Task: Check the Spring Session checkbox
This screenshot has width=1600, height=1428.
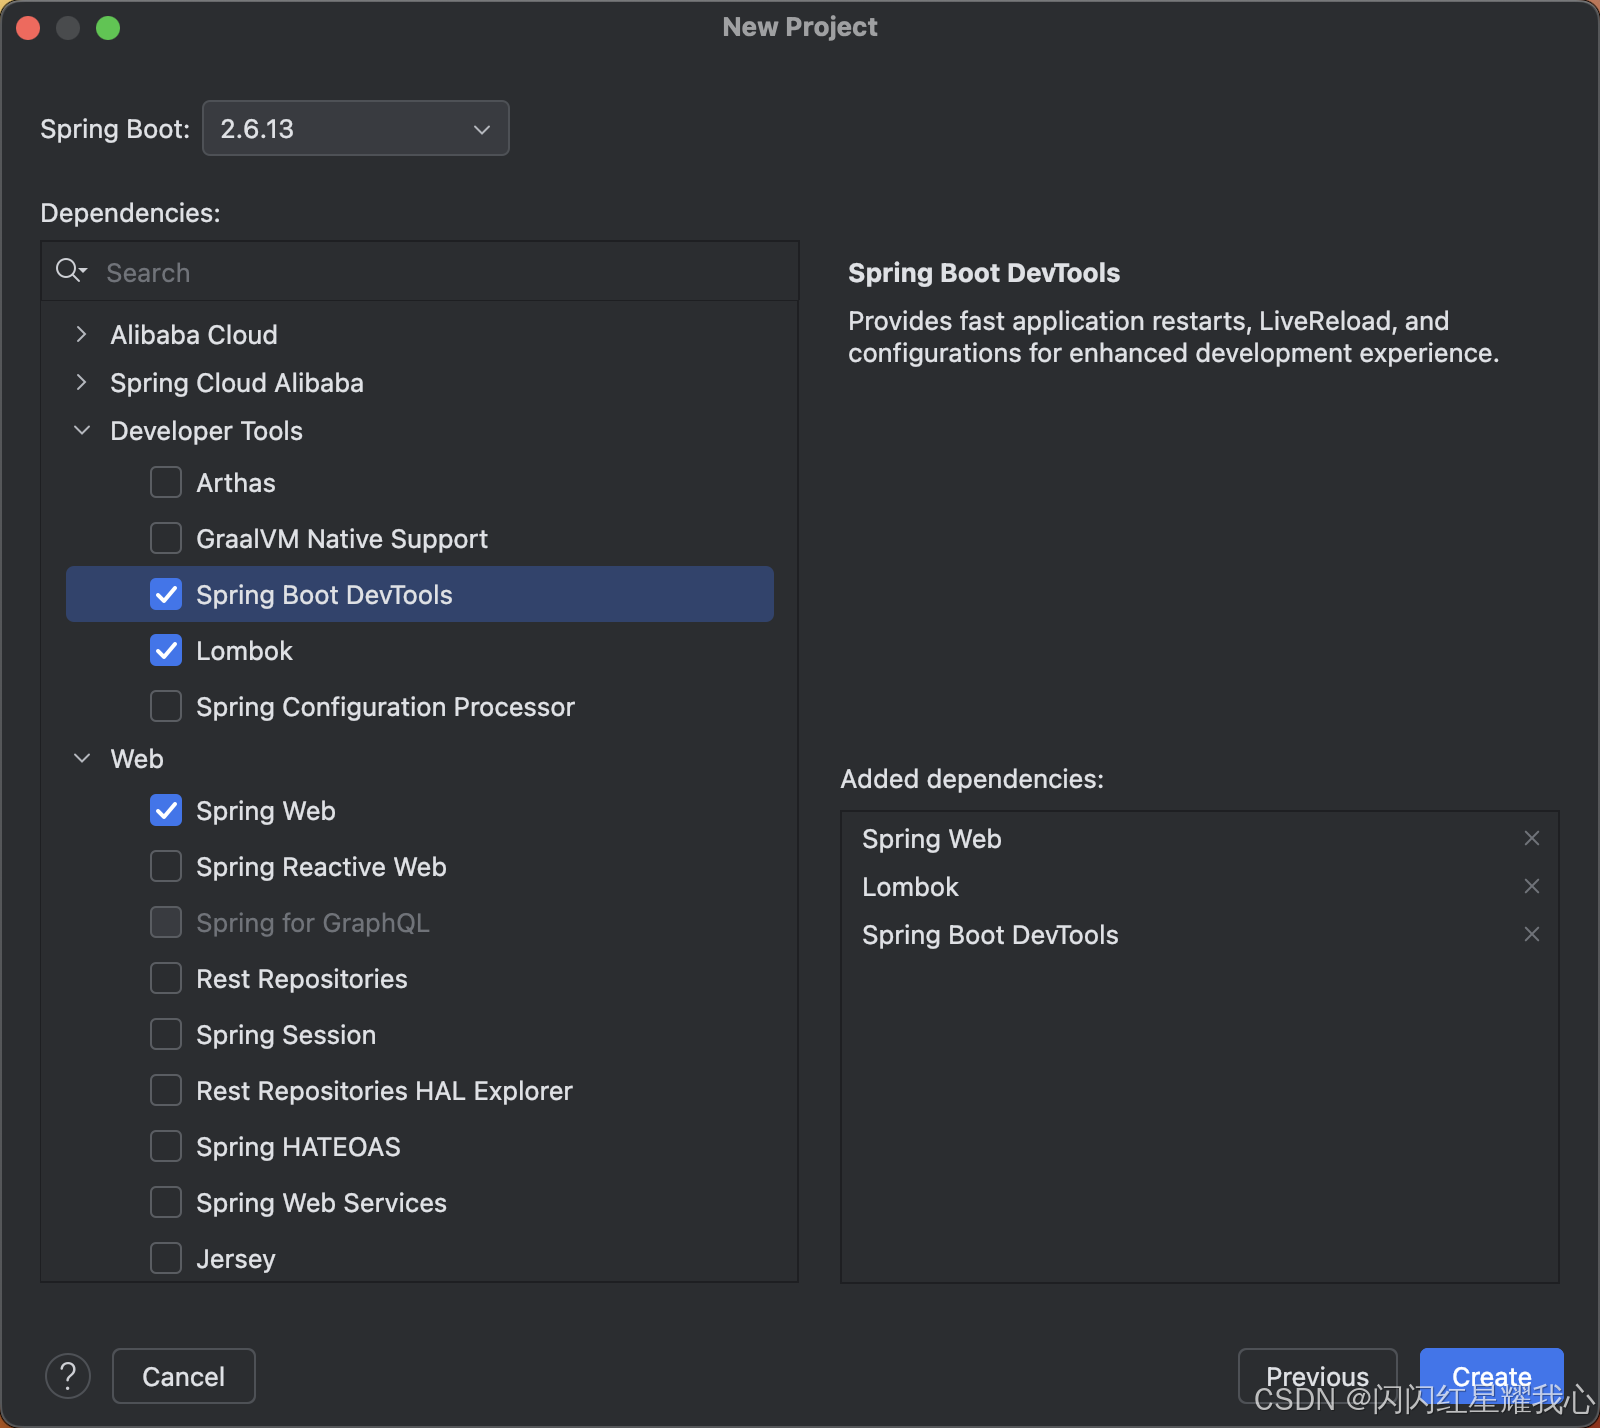Action: (166, 1034)
